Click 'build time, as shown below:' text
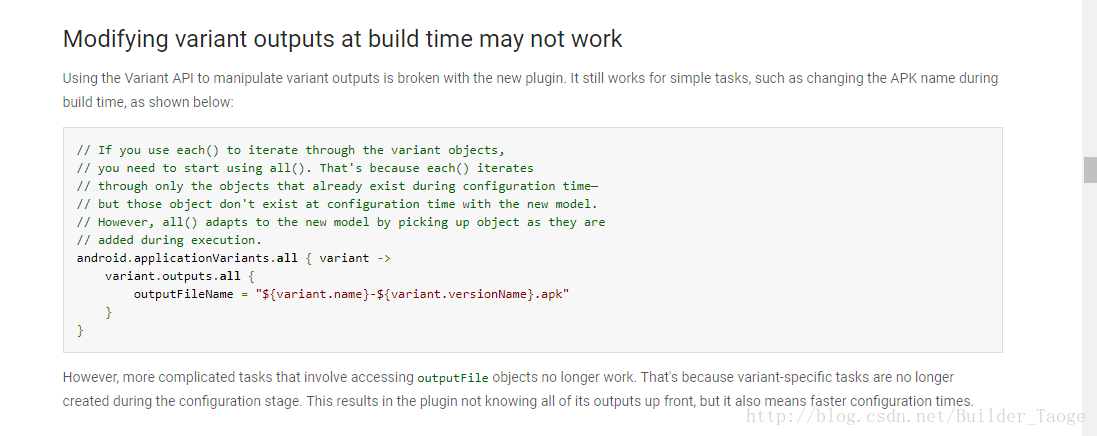This screenshot has width=1097, height=436. tap(148, 101)
